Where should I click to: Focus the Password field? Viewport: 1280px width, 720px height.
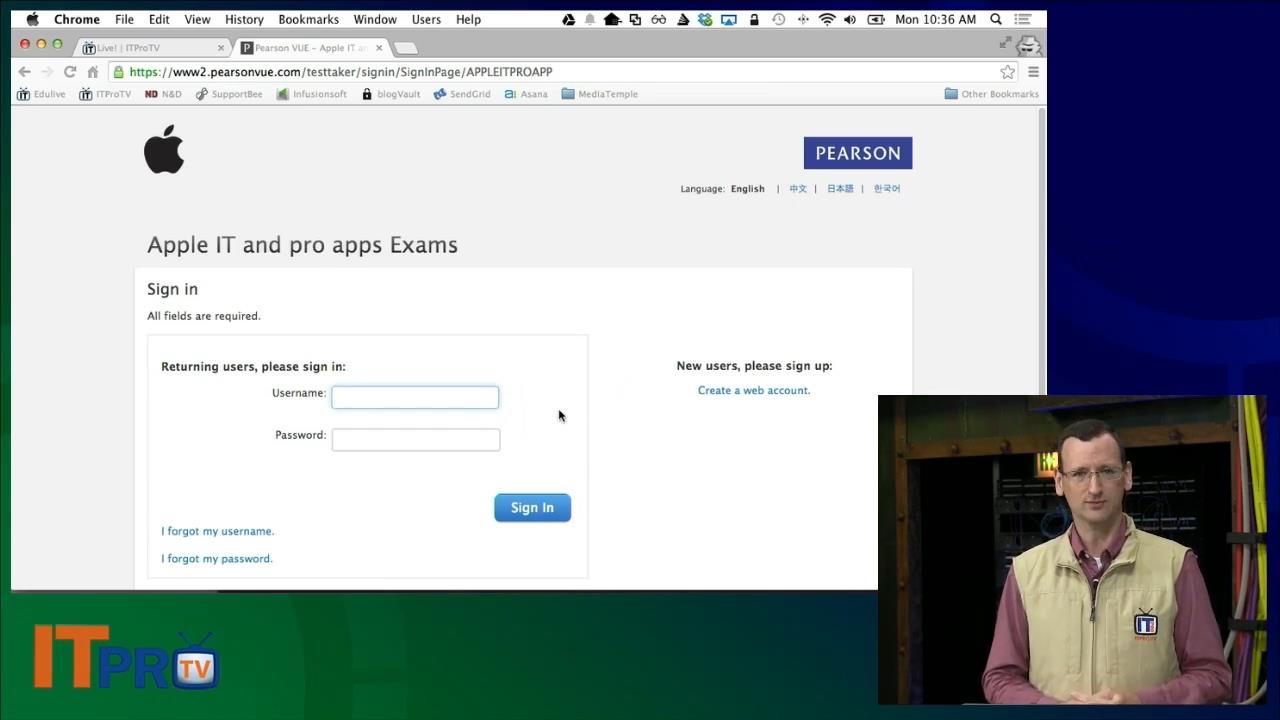(x=416, y=439)
